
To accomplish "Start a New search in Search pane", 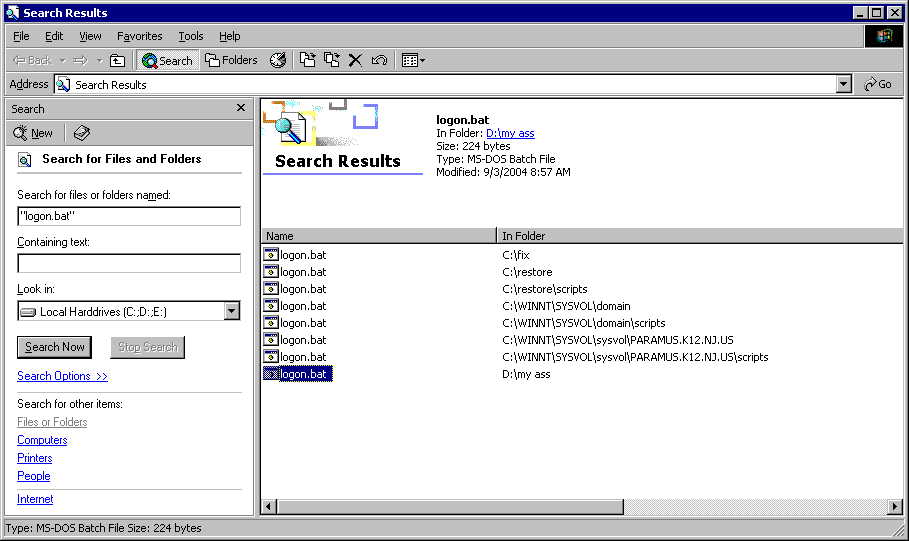I will click(x=33, y=133).
